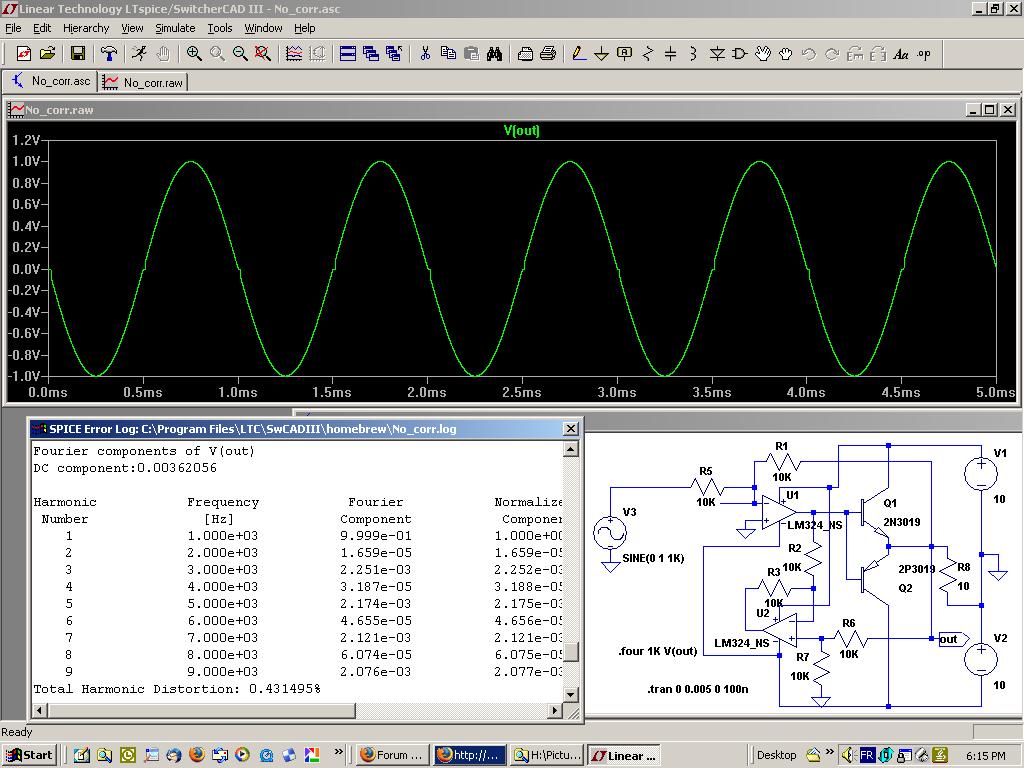Select the Draw Wire pencil tool

point(578,54)
